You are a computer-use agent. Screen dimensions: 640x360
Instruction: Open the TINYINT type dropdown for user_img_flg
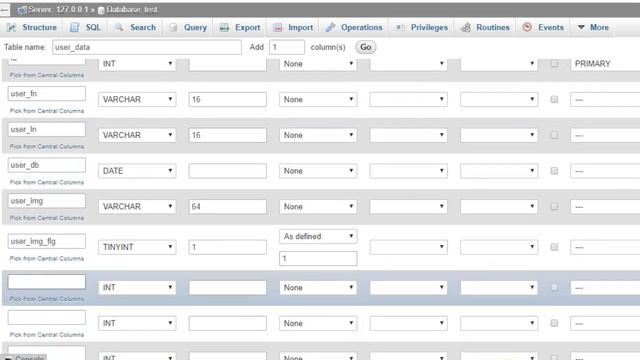[137, 247]
